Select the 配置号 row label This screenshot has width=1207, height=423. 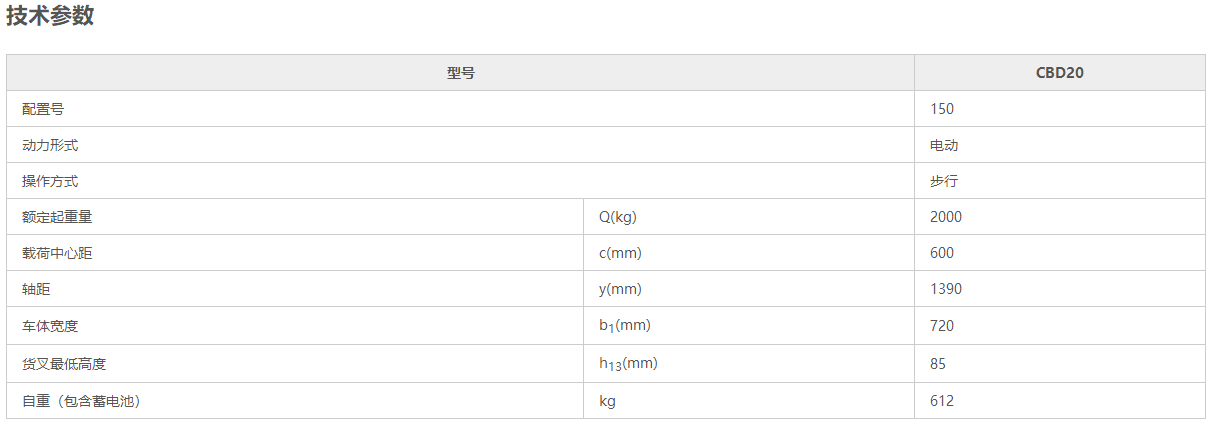pos(43,109)
